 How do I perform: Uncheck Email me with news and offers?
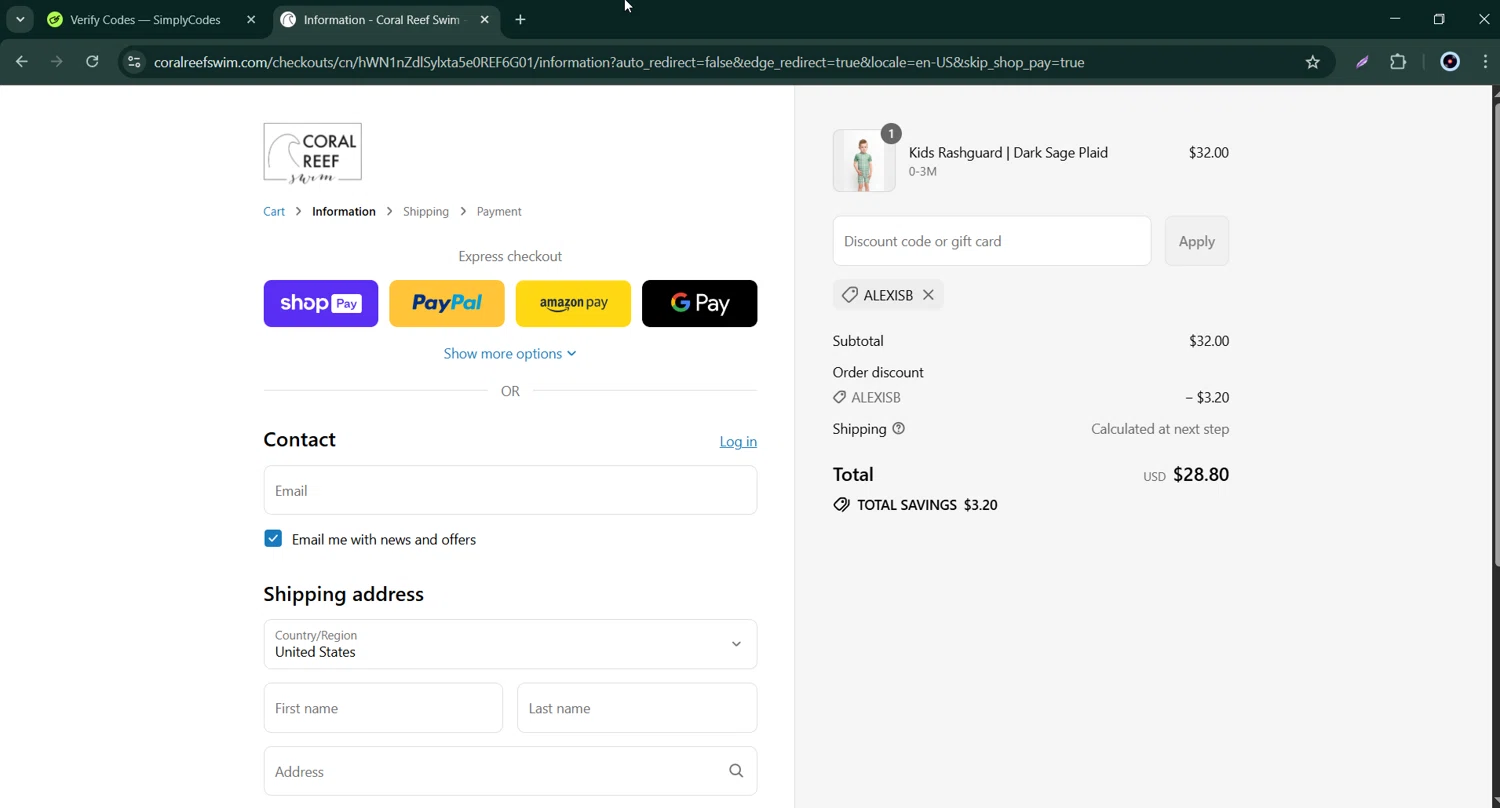[x=273, y=538]
